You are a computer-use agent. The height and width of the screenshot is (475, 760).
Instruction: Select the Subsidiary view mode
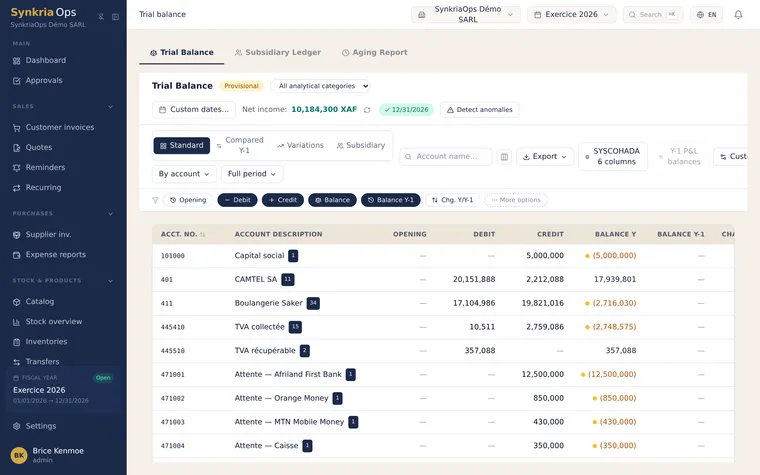[361, 145]
